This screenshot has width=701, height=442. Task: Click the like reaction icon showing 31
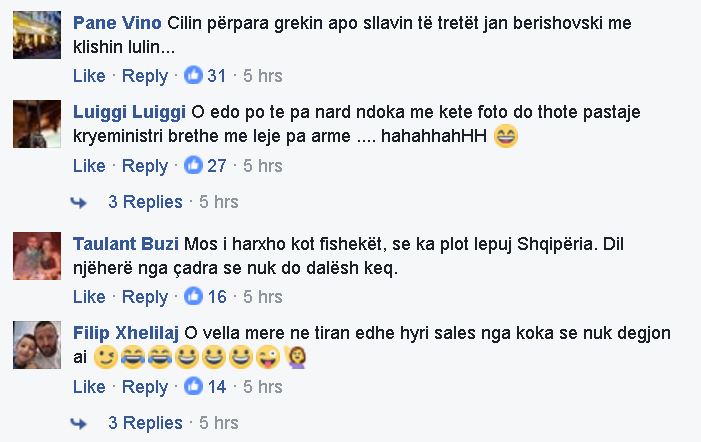click(x=194, y=75)
